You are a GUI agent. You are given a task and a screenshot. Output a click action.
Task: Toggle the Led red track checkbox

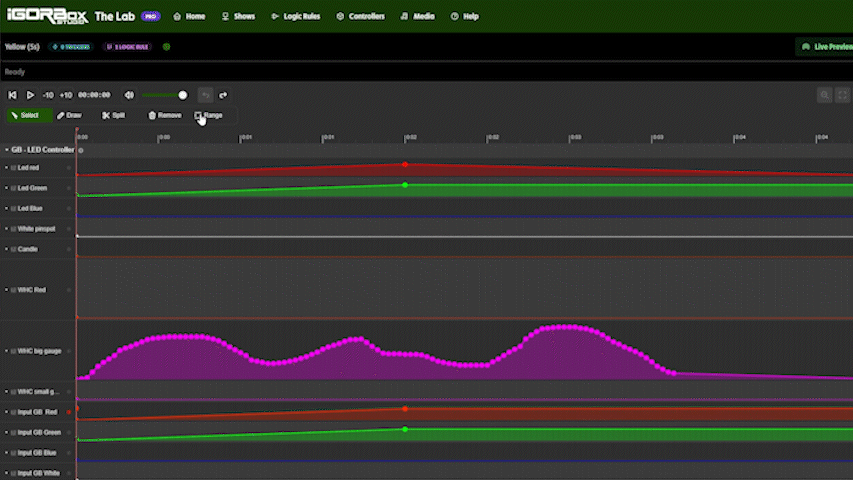[14, 168]
